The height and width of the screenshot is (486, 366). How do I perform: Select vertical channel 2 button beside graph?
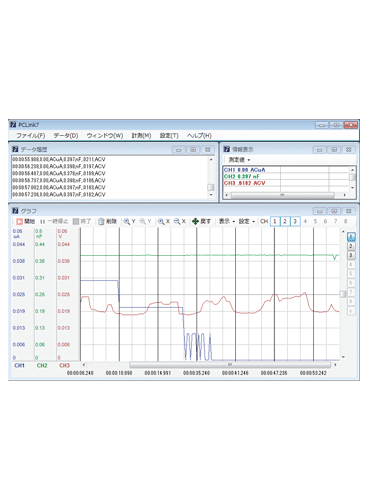coord(351,246)
